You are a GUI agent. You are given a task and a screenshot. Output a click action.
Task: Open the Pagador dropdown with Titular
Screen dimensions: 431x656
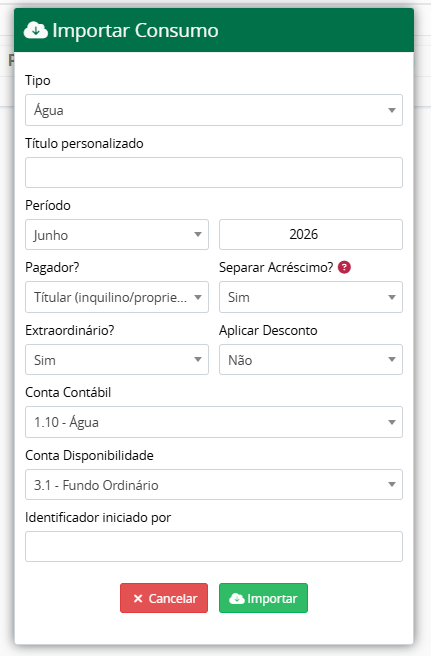(x=117, y=297)
